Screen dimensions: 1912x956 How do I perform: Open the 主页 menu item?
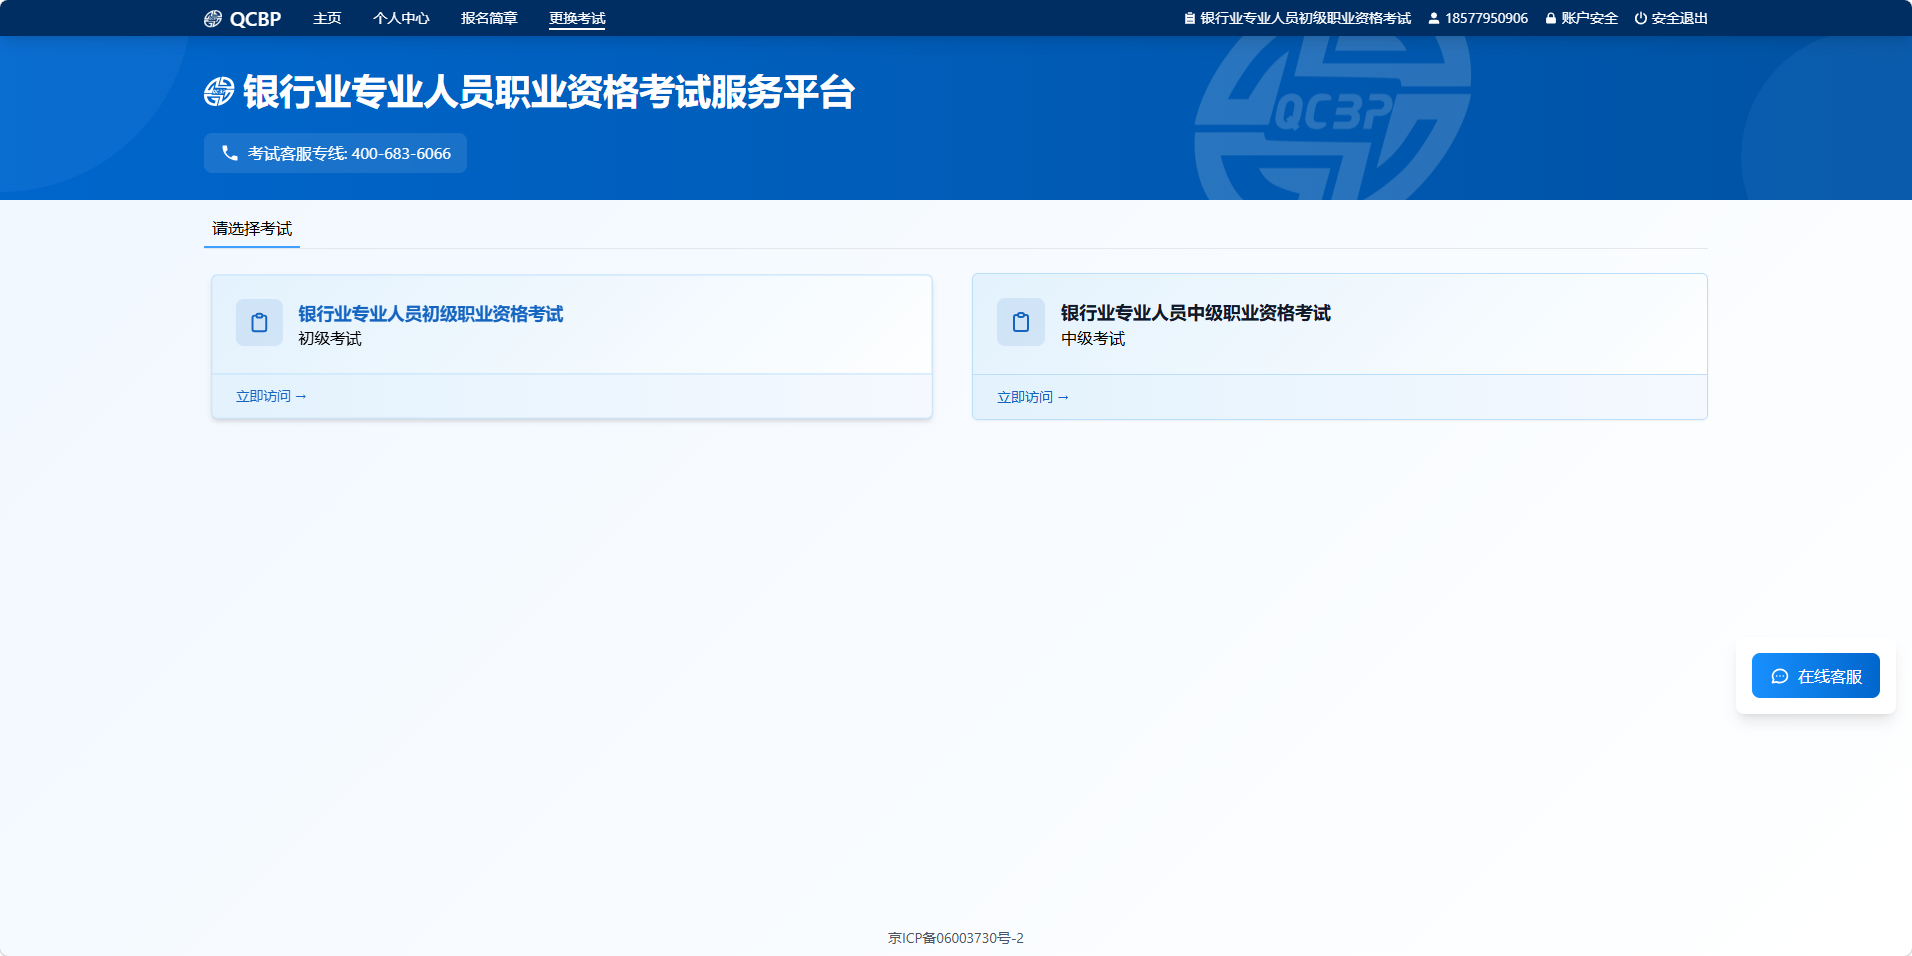pos(327,18)
